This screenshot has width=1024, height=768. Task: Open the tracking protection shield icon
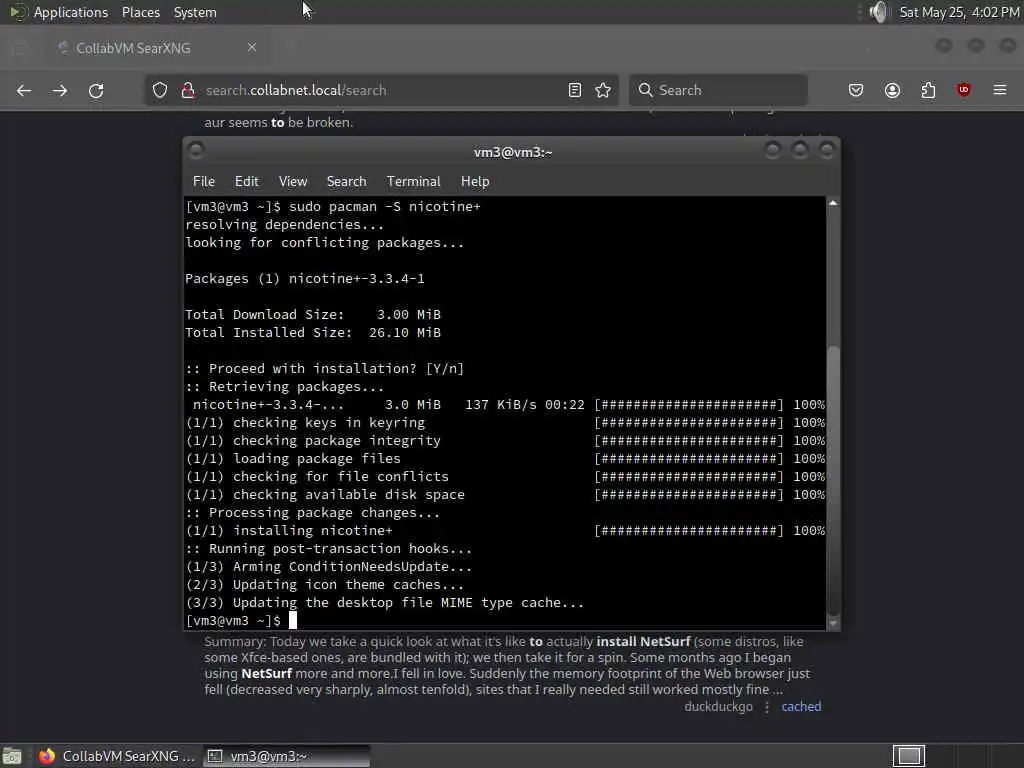[x=160, y=90]
